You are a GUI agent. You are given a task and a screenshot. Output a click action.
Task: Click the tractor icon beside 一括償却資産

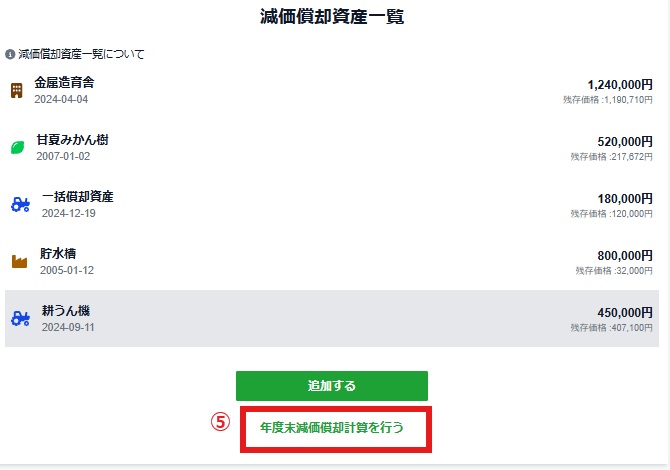pyautogui.click(x=20, y=204)
